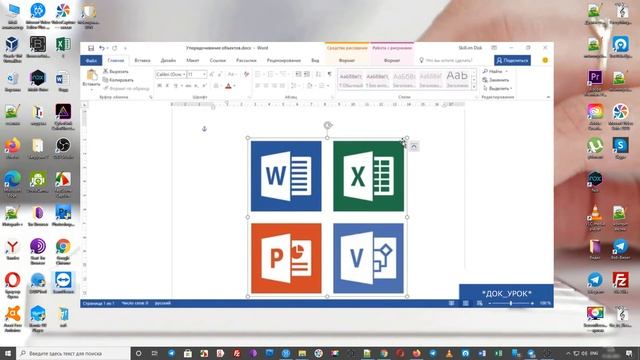
Task: Undo the last action in Word
Action: [102, 48]
